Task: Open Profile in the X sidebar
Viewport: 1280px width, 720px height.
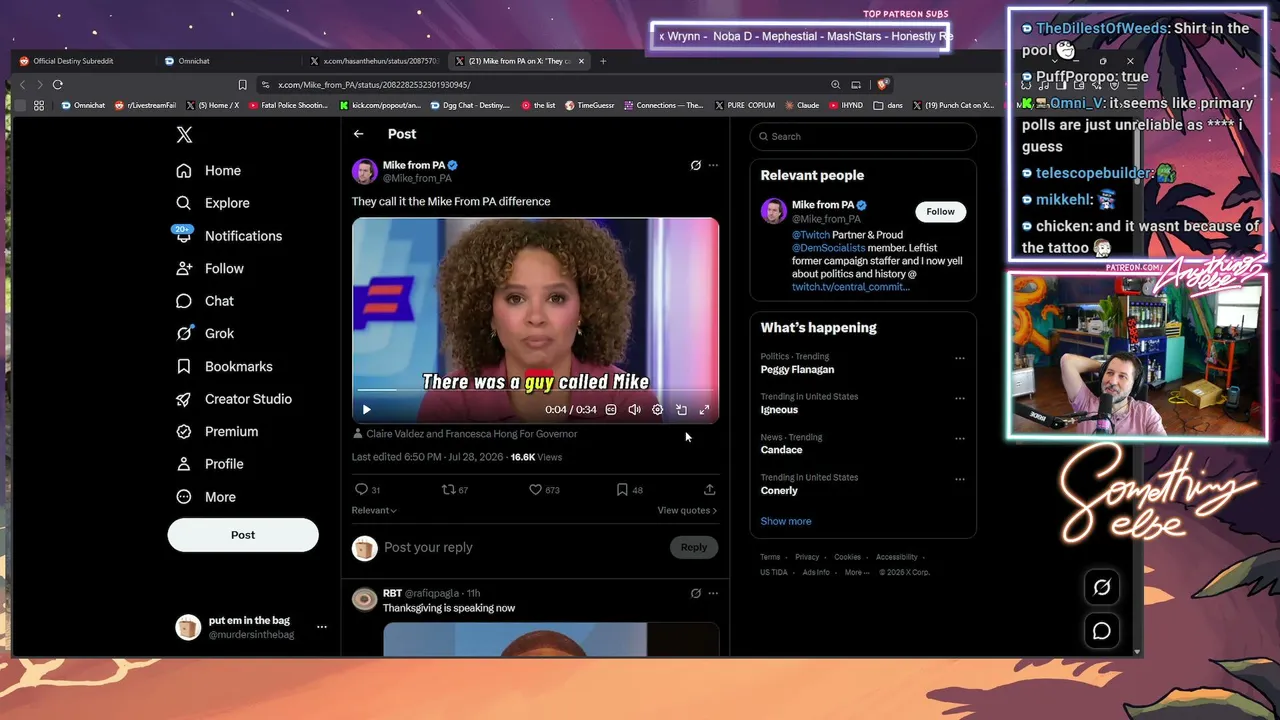Action: point(210,464)
